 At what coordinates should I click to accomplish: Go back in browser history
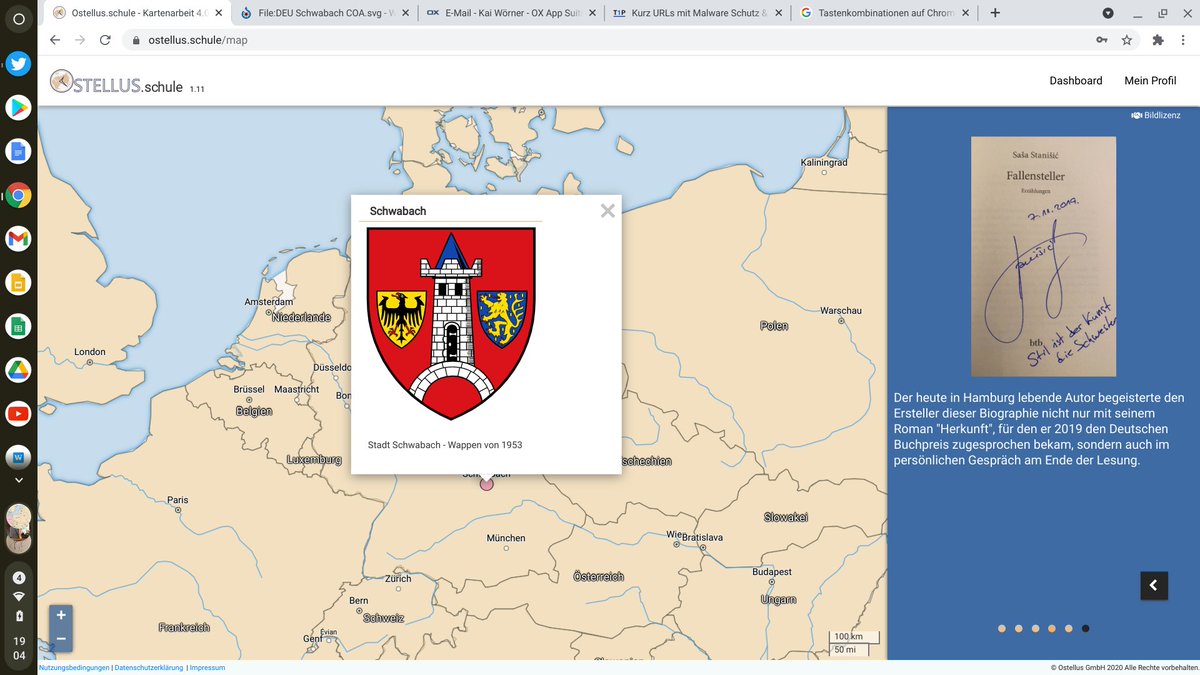[54, 40]
